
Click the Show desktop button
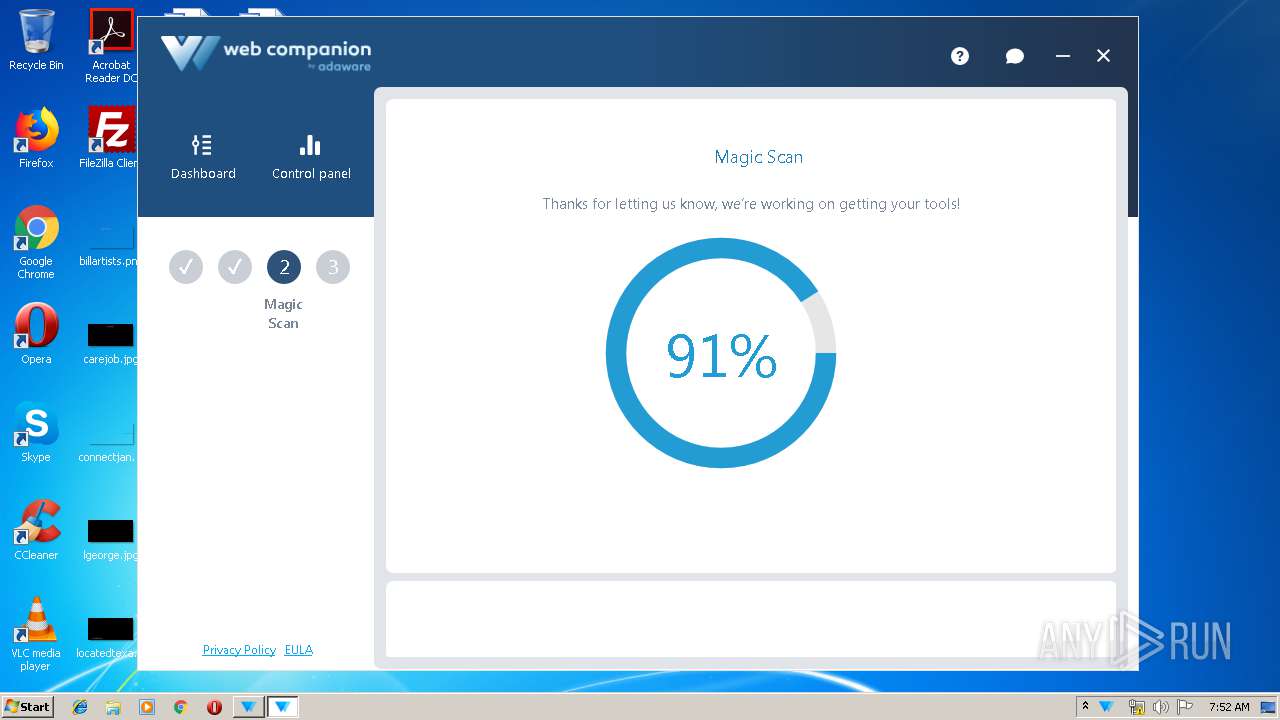click(x=1269, y=707)
